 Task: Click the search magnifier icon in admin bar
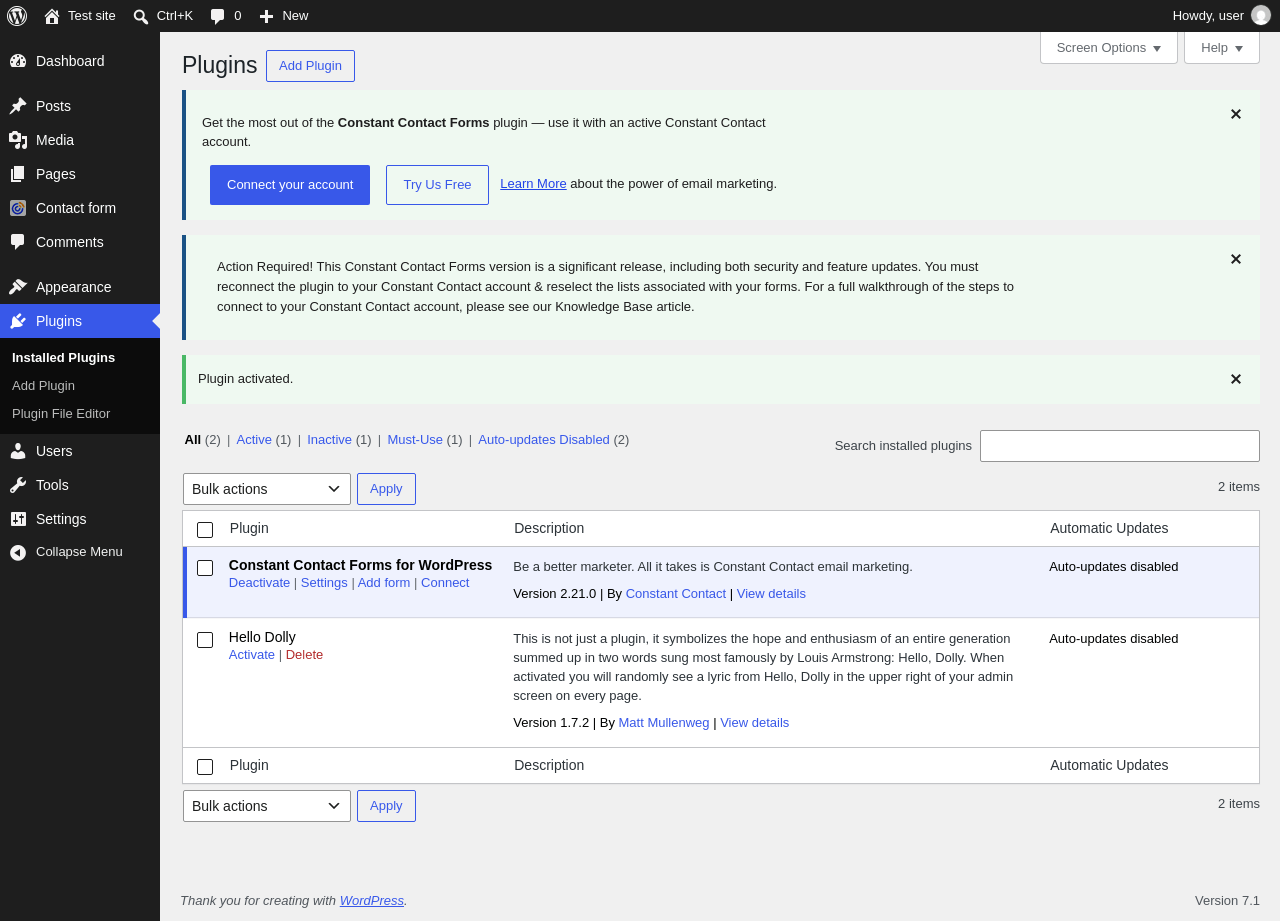tap(141, 16)
